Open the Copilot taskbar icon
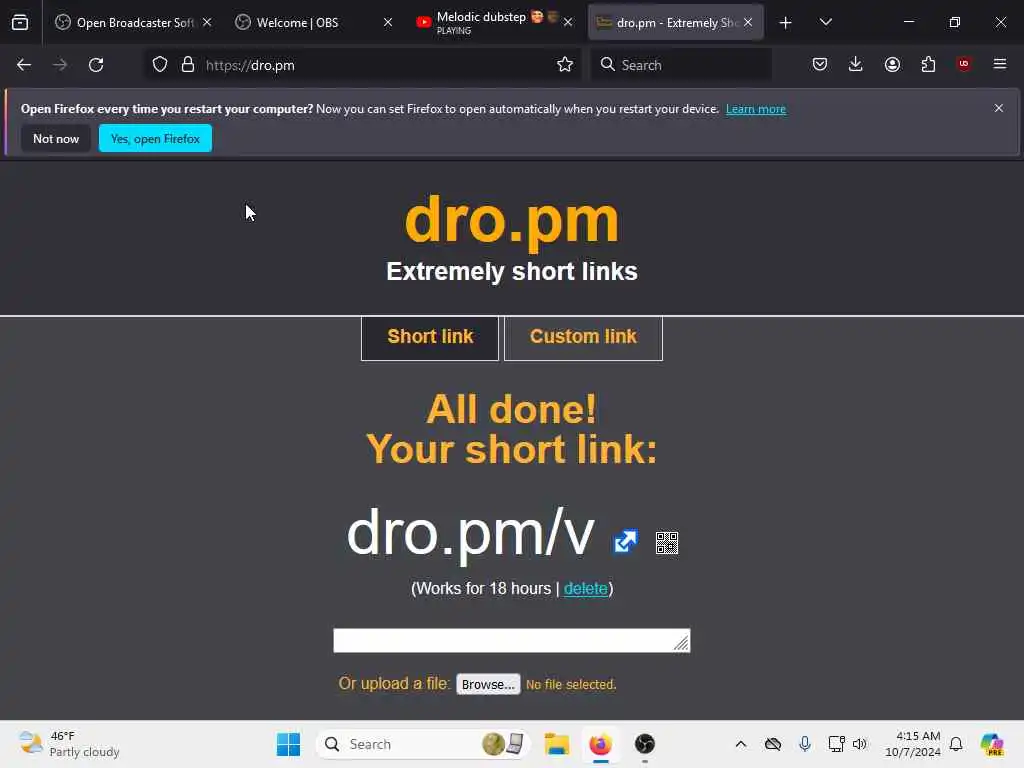Image resolution: width=1024 pixels, height=768 pixels. click(992, 744)
